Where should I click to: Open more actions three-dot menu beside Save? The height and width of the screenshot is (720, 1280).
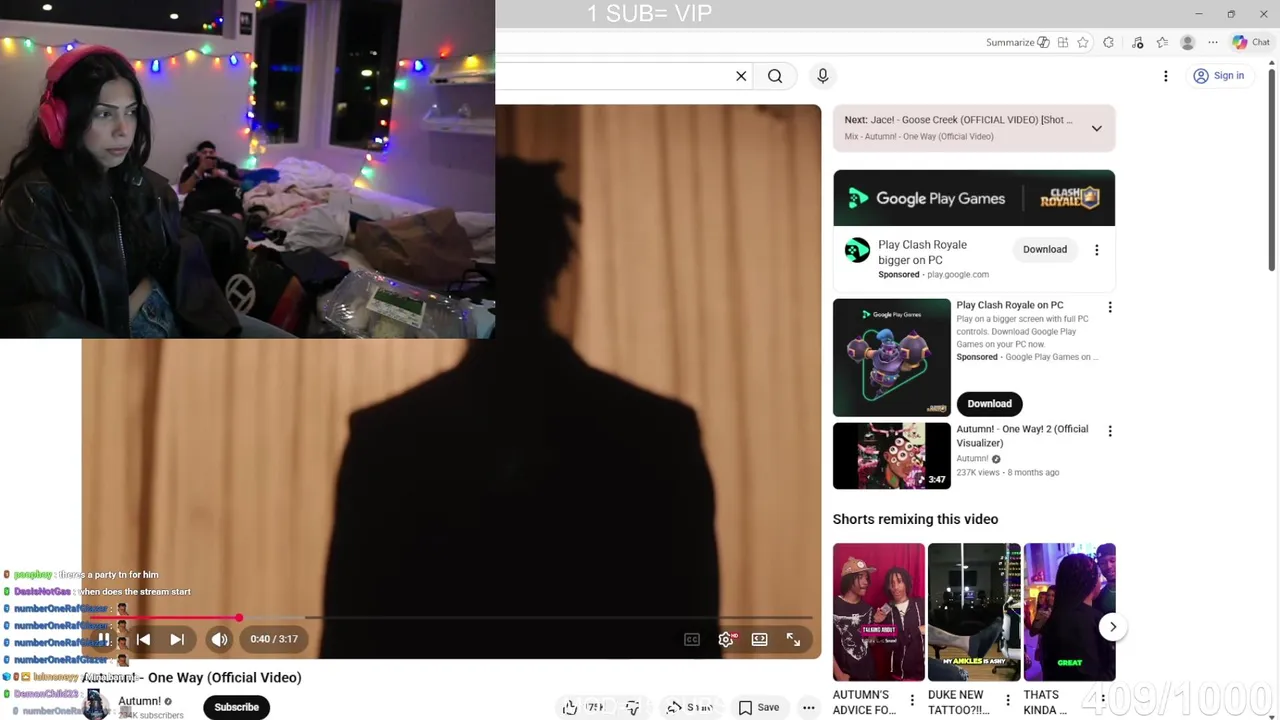click(x=808, y=708)
